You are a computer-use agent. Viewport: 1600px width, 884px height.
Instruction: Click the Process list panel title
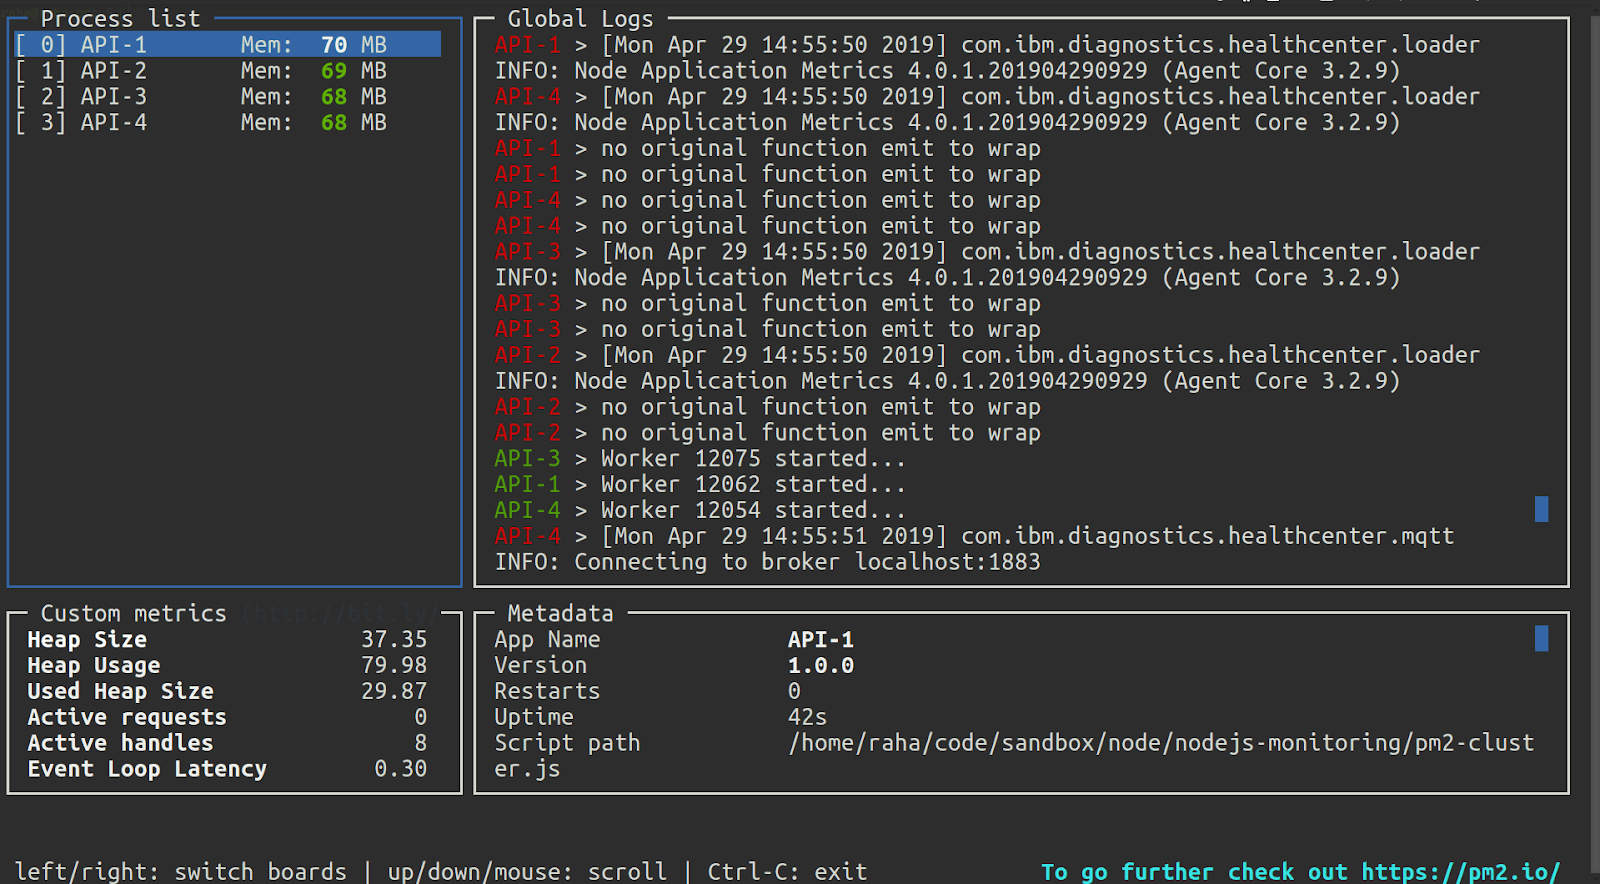tap(120, 19)
